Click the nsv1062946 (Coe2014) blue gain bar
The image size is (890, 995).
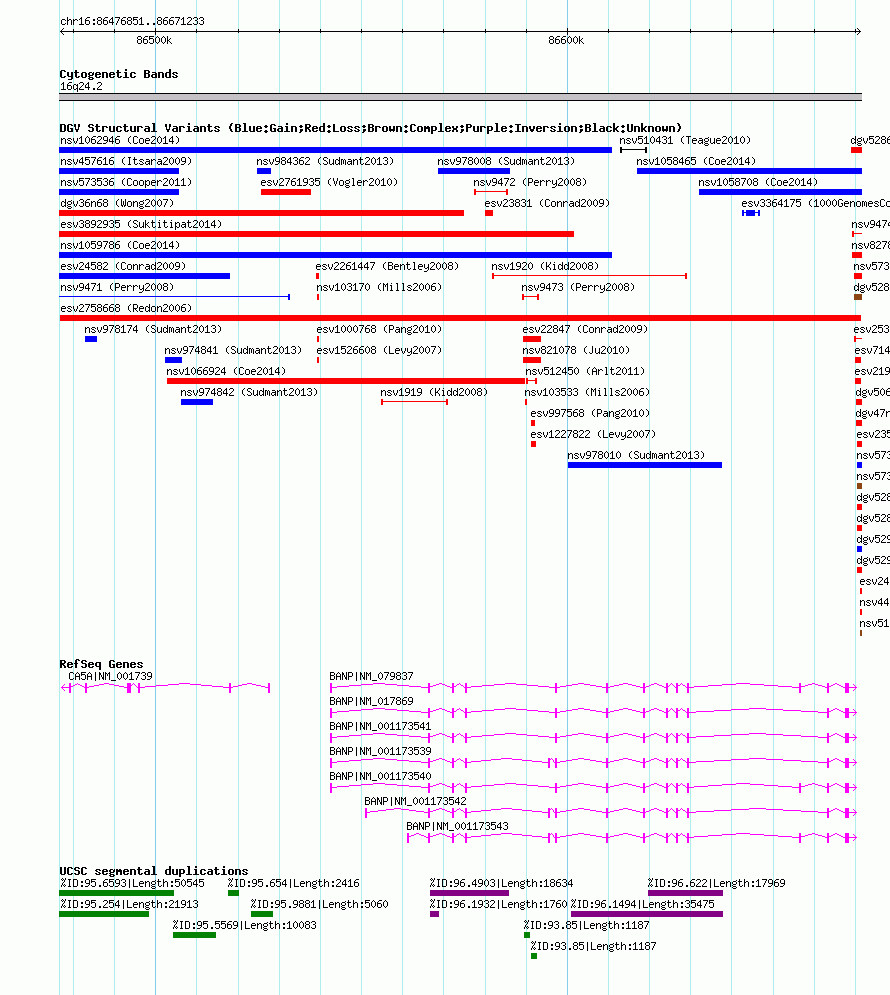pos(336,150)
